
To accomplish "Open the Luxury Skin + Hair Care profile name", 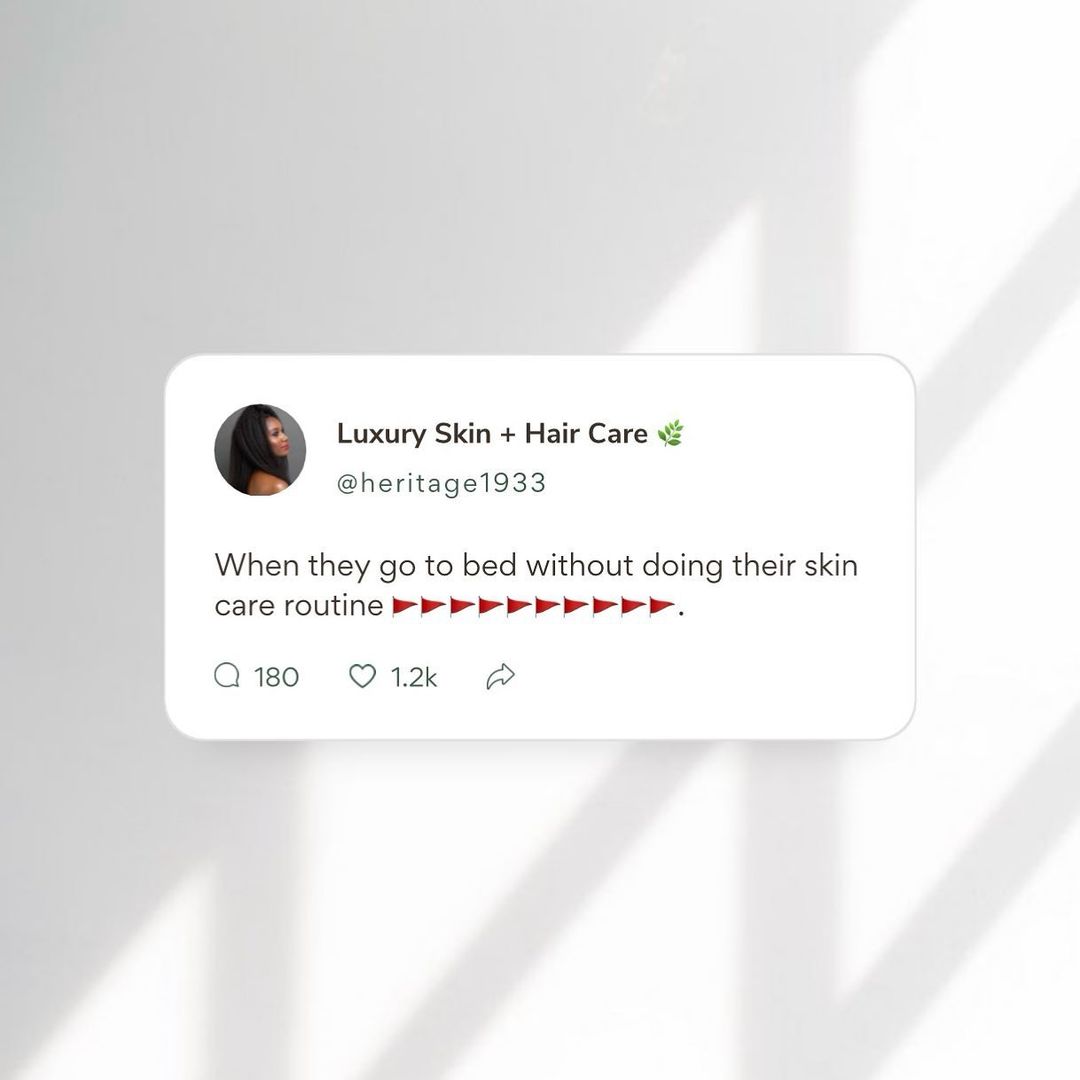I will 492,433.
